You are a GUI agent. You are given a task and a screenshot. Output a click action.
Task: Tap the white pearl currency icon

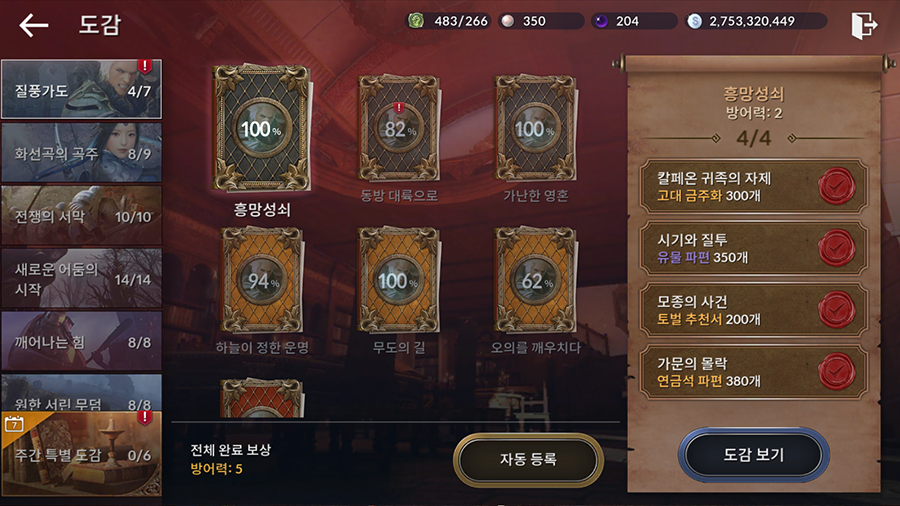pyautogui.click(x=507, y=21)
